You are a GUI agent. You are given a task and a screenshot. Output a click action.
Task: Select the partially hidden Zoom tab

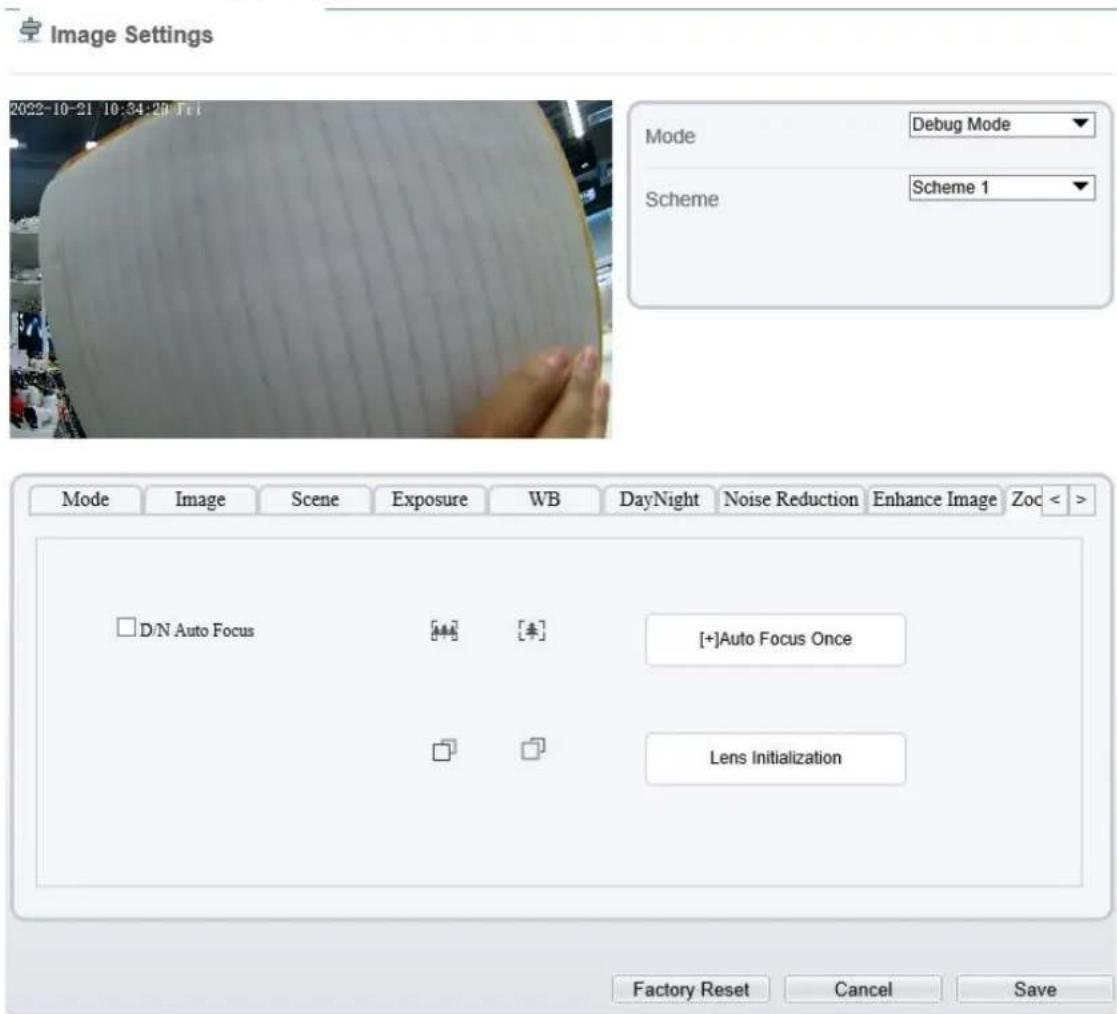click(1025, 500)
